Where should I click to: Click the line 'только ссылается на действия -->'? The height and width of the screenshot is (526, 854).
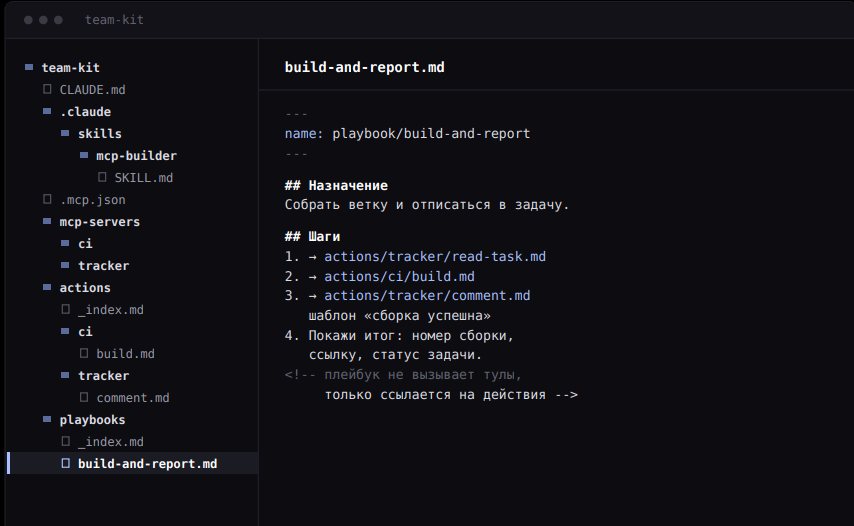click(451, 395)
